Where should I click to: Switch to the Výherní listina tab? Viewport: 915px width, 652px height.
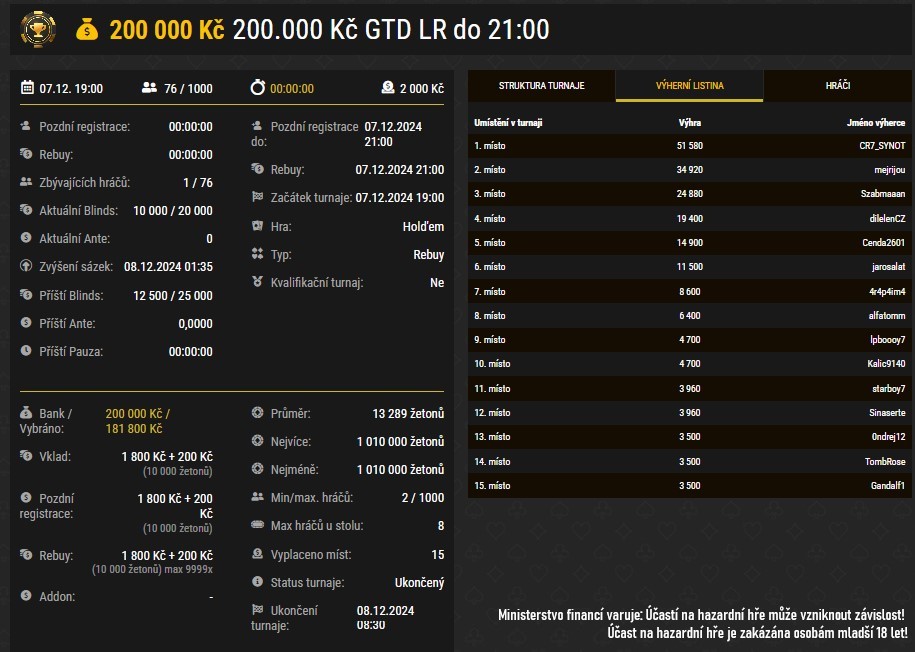click(x=689, y=86)
